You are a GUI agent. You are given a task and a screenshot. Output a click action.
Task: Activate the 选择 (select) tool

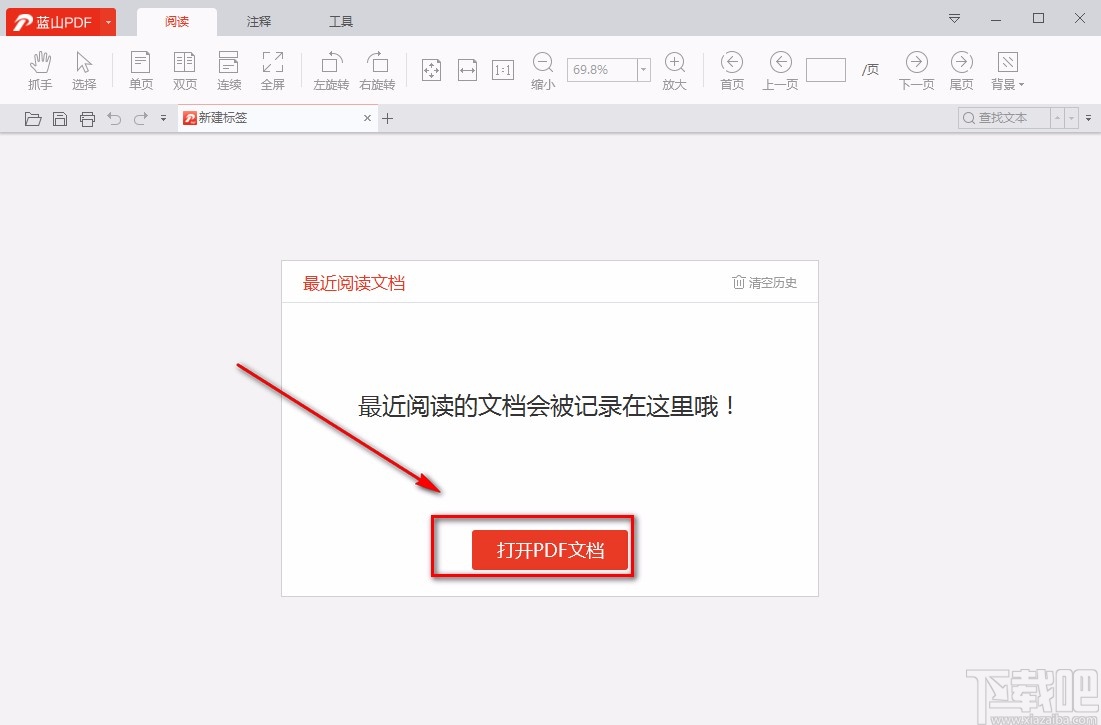pyautogui.click(x=84, y=69)
